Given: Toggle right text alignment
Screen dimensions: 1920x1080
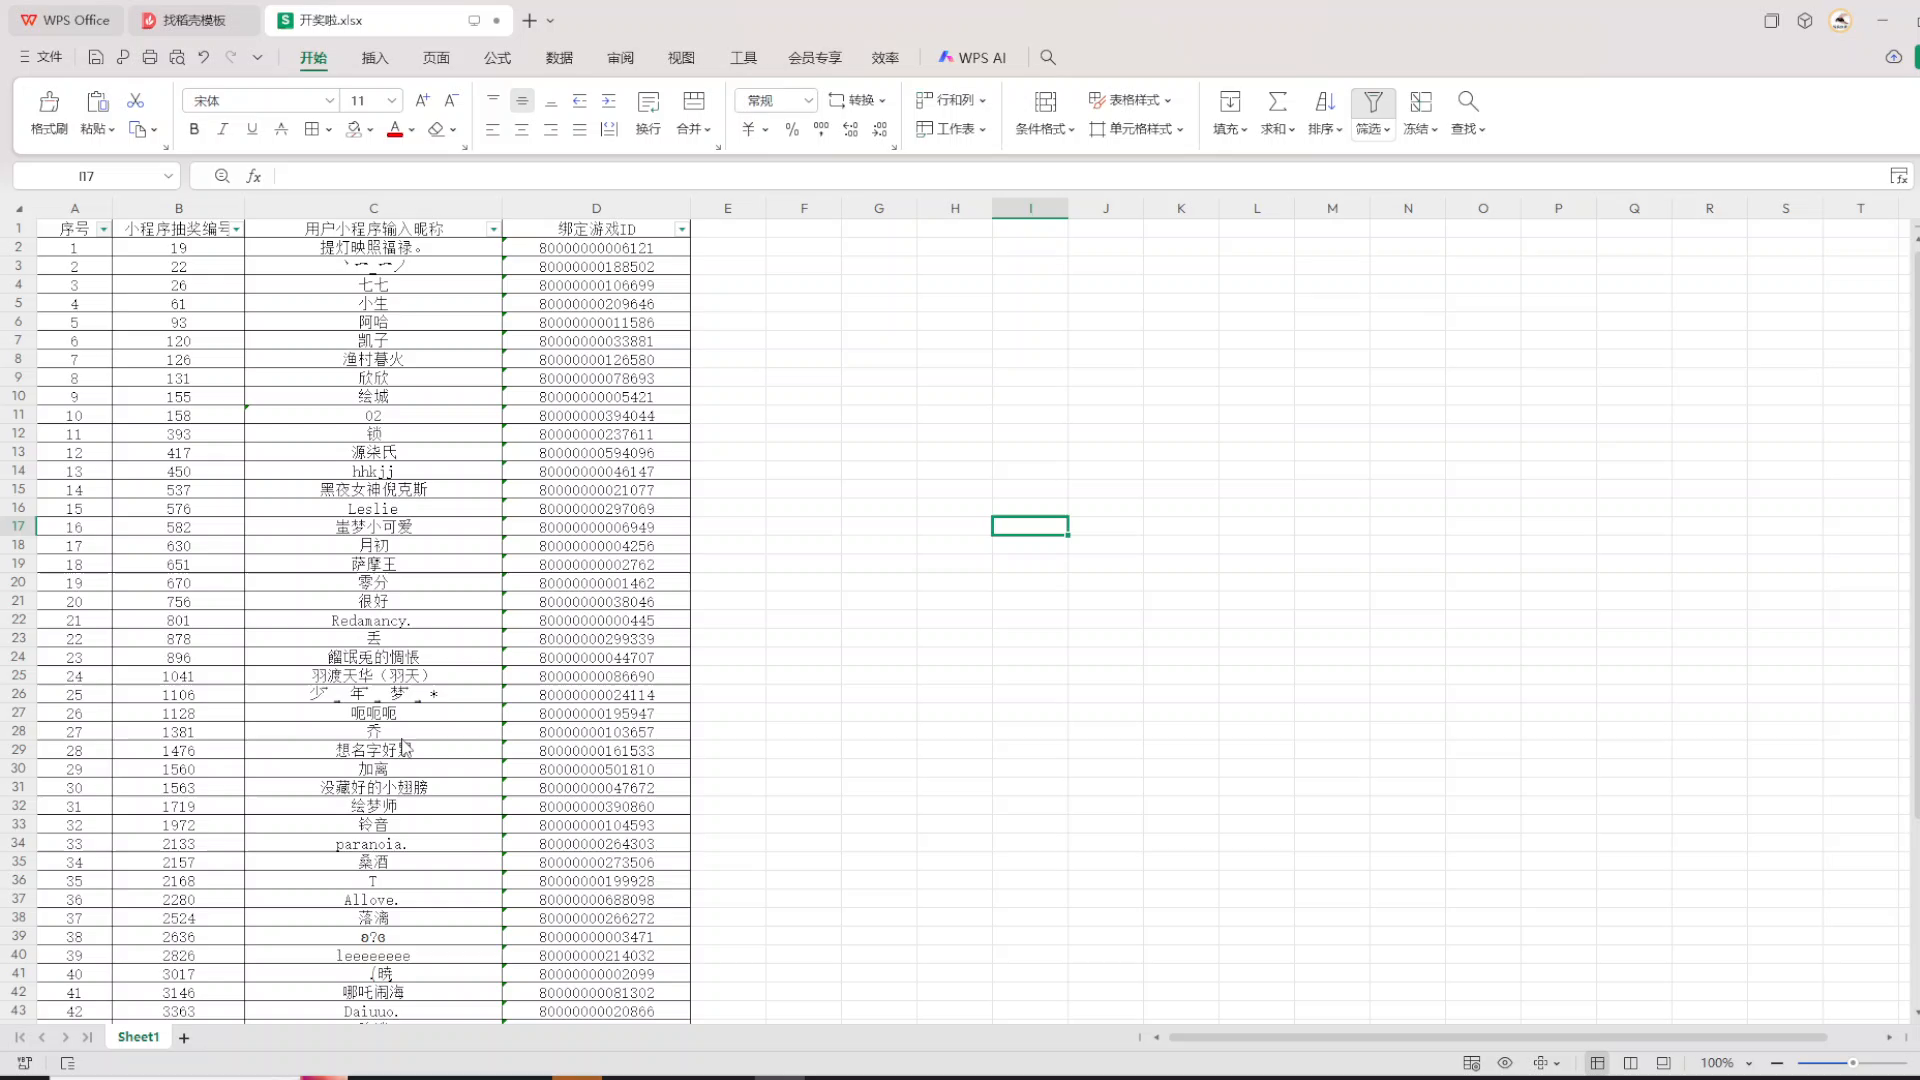Looking at the screenshot, I should coord(550,129).
